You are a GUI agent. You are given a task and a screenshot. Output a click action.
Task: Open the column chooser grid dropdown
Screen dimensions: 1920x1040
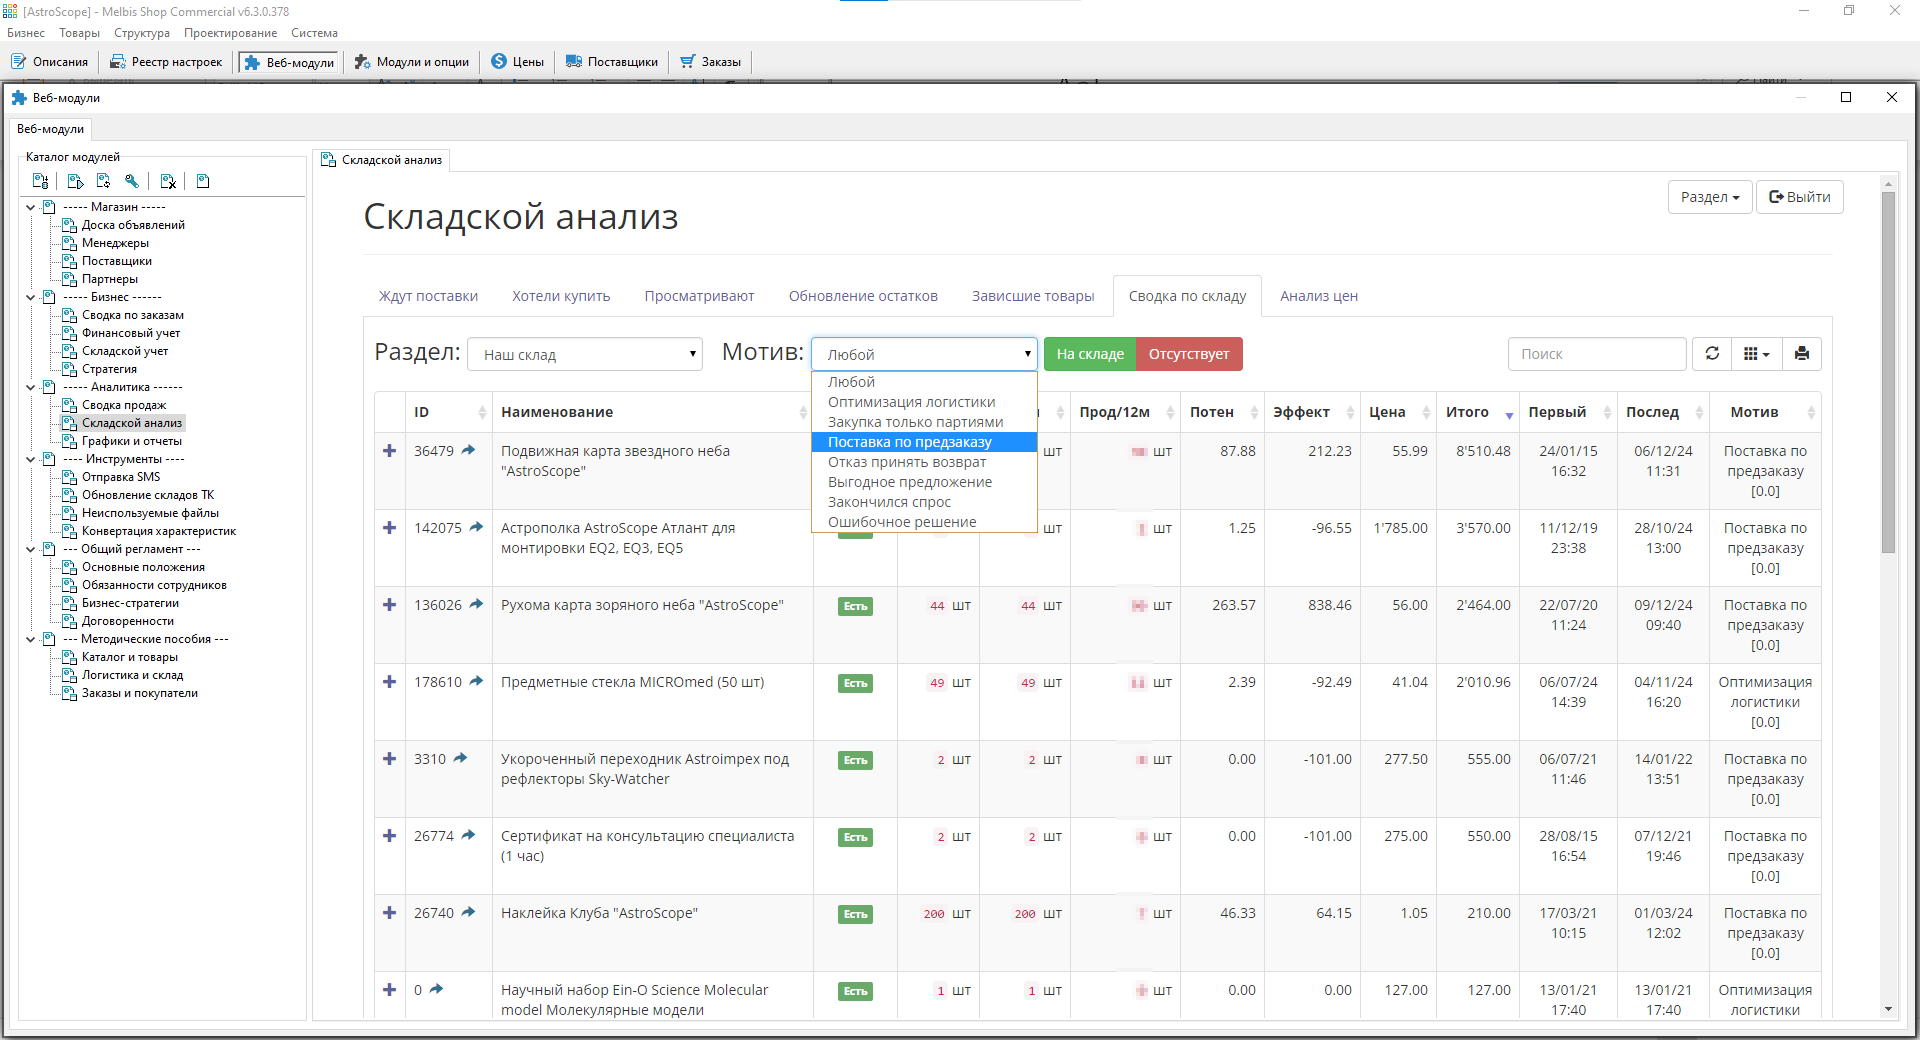[1756, 354]
